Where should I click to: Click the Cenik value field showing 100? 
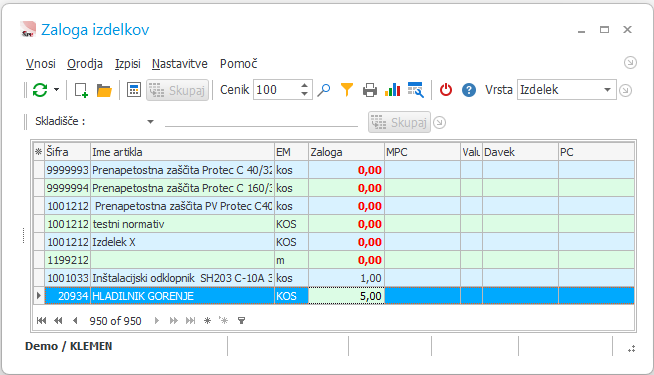[x=276, y=90]
